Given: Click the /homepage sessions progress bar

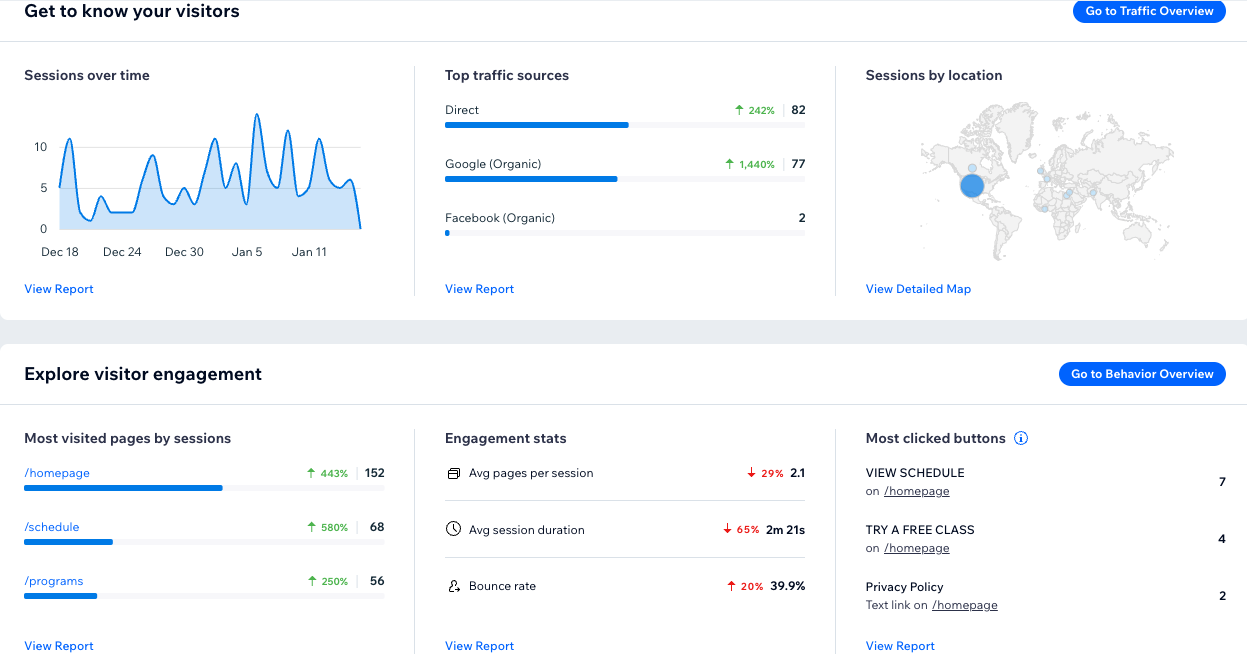Looking at the screenshot, I should [204, 488].
